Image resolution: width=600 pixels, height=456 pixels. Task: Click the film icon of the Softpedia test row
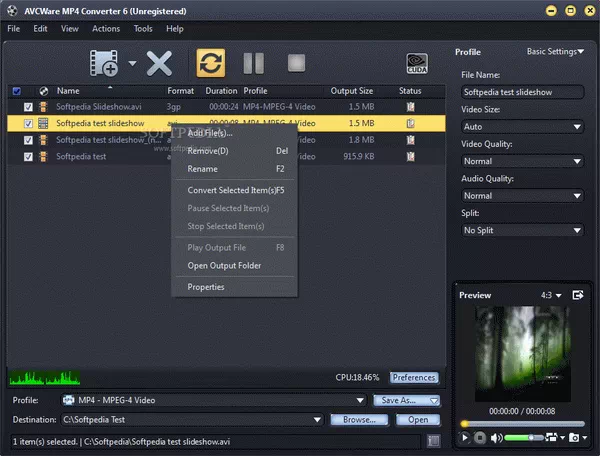pyautogui.click(x=43, y=156)
